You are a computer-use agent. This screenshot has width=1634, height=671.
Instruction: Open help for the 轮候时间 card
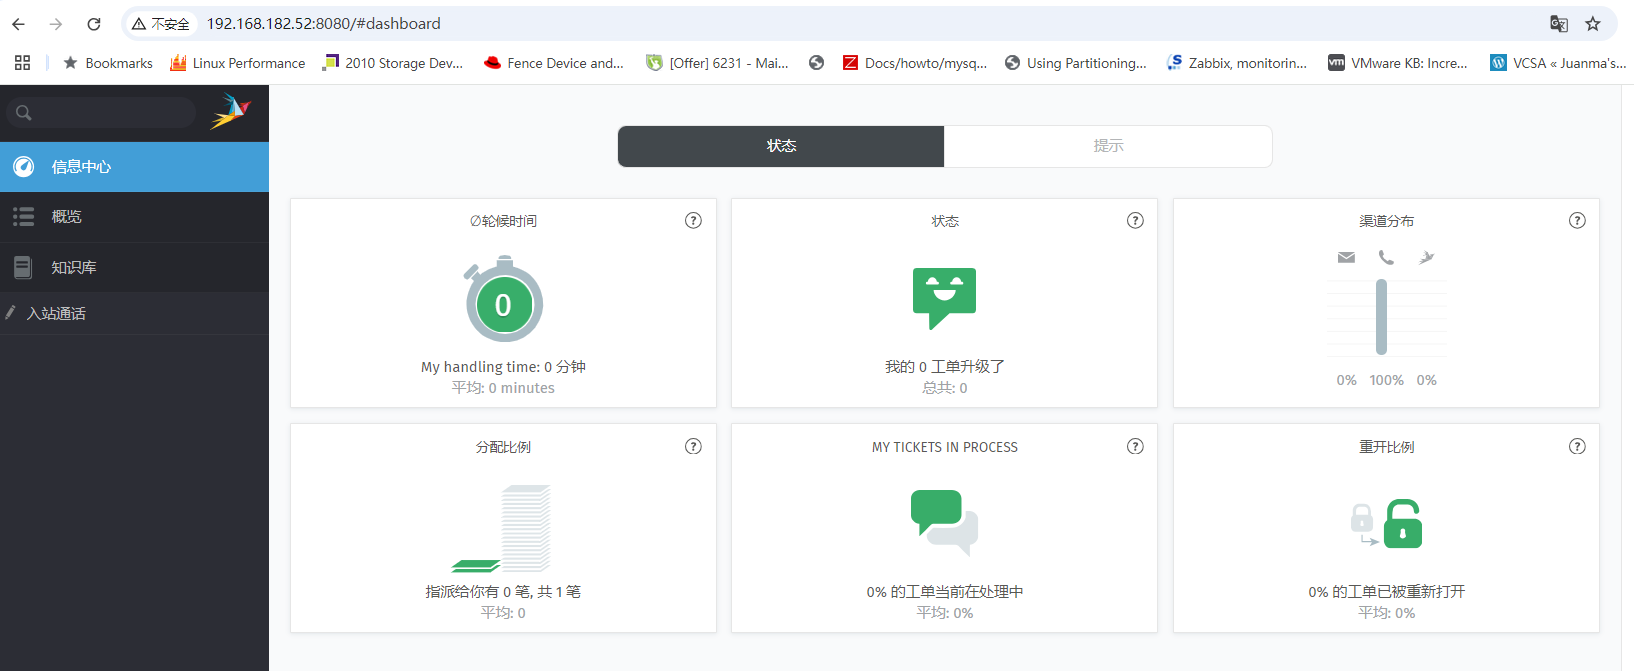click(x=693, y=221)
